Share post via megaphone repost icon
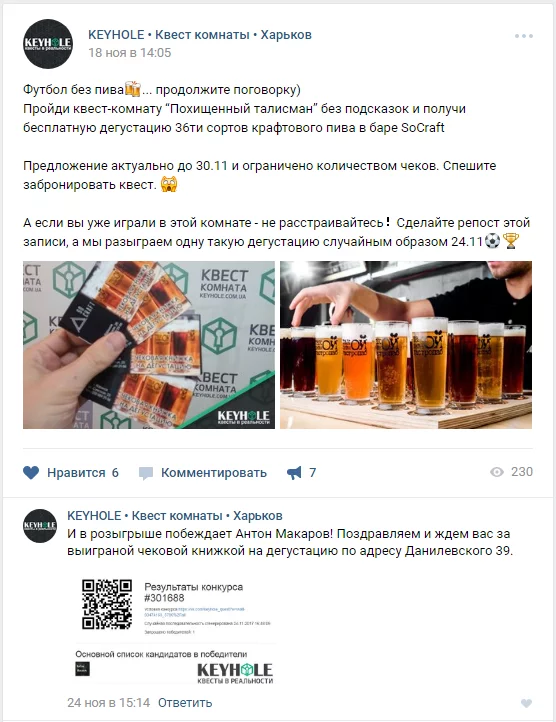556x722 pixels. 294,472
